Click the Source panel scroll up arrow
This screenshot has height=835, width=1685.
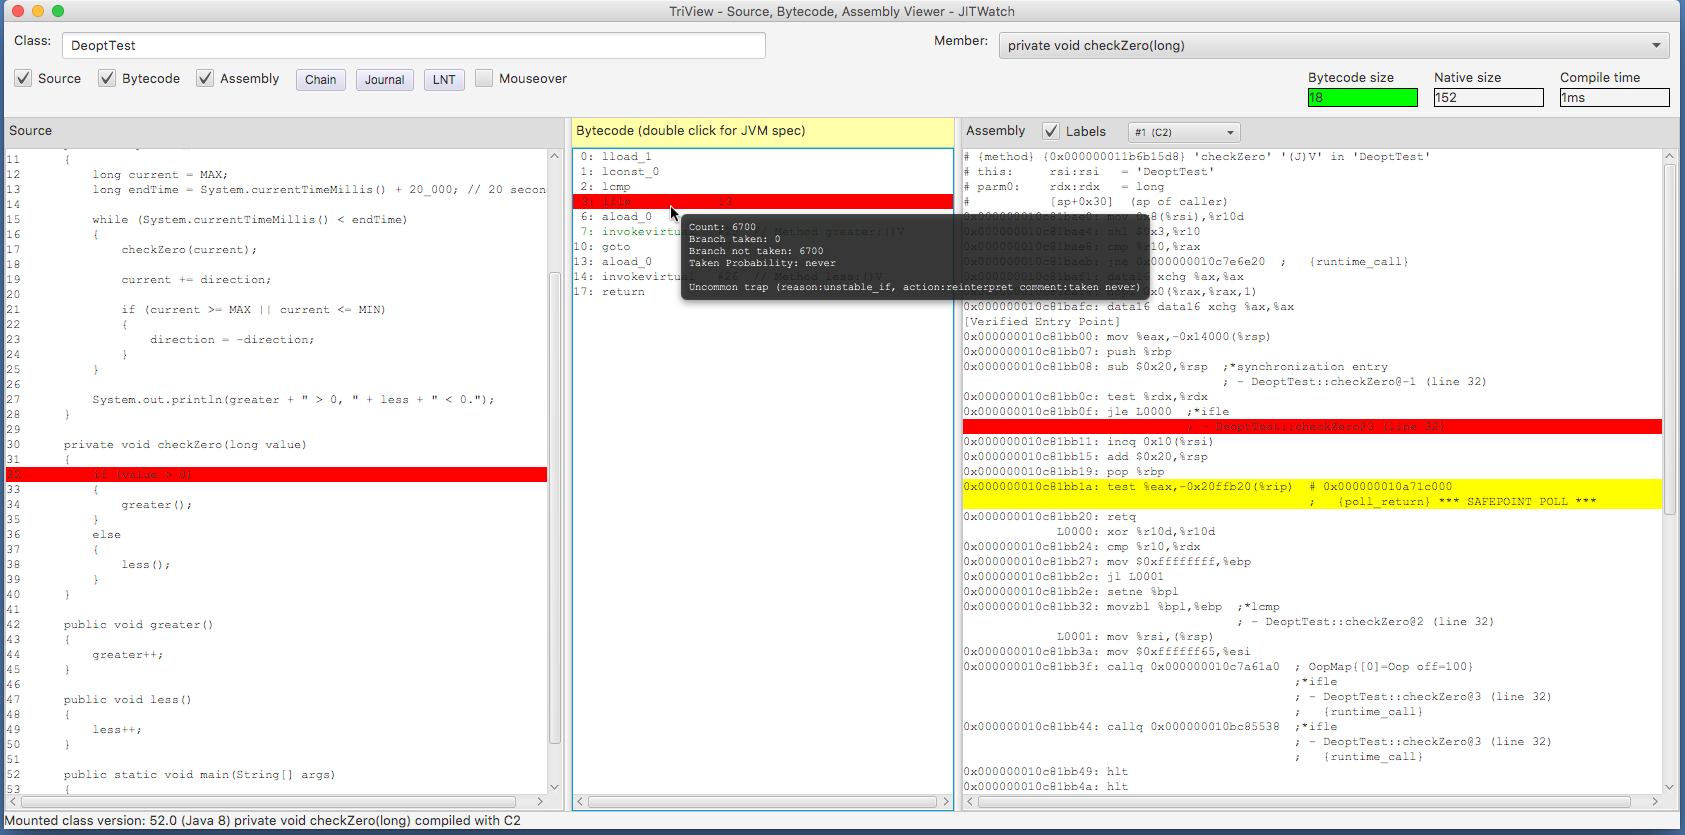click(x=554, y=156)
